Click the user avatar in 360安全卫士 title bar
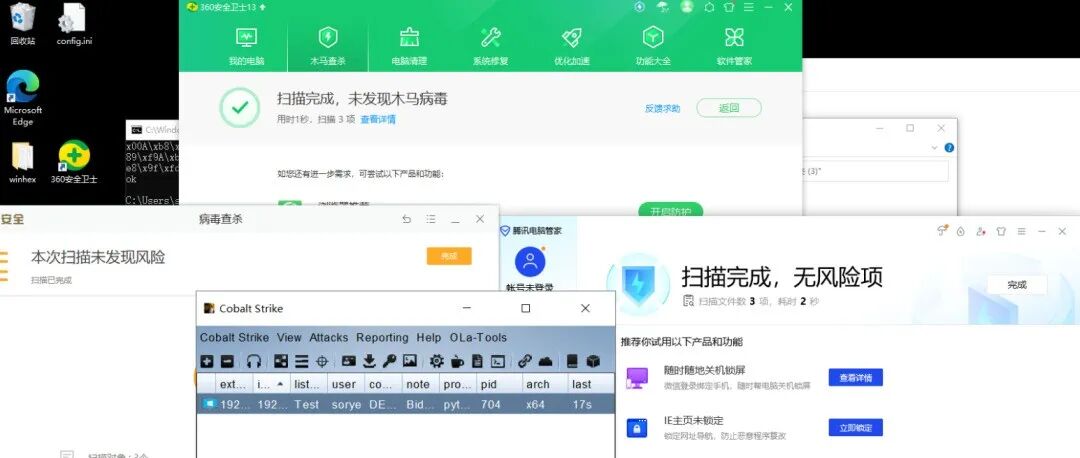The width and height of the screenshot is (1080, 458). point(686,7)
